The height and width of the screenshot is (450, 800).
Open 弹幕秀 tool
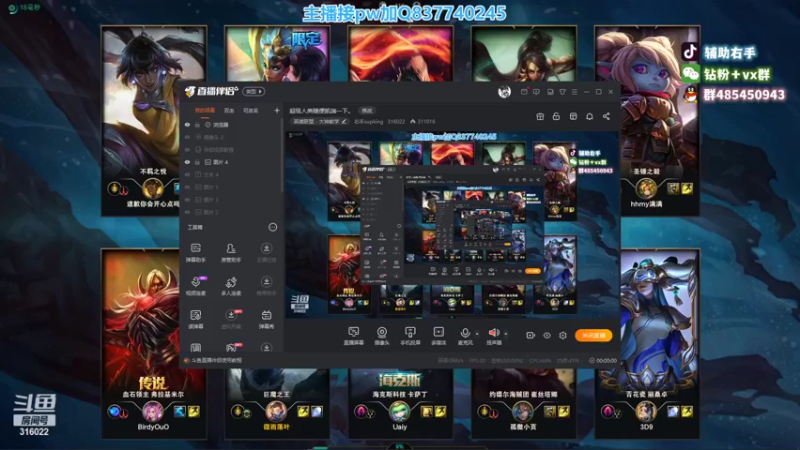(266, 319)
